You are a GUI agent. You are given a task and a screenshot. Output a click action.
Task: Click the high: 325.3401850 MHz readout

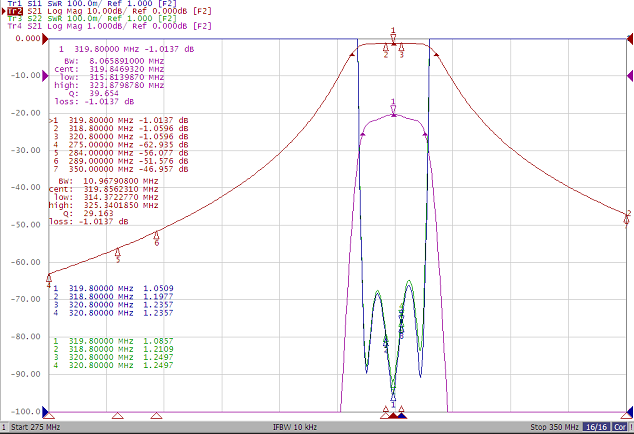pyautogui.click(x=104, y=205)
